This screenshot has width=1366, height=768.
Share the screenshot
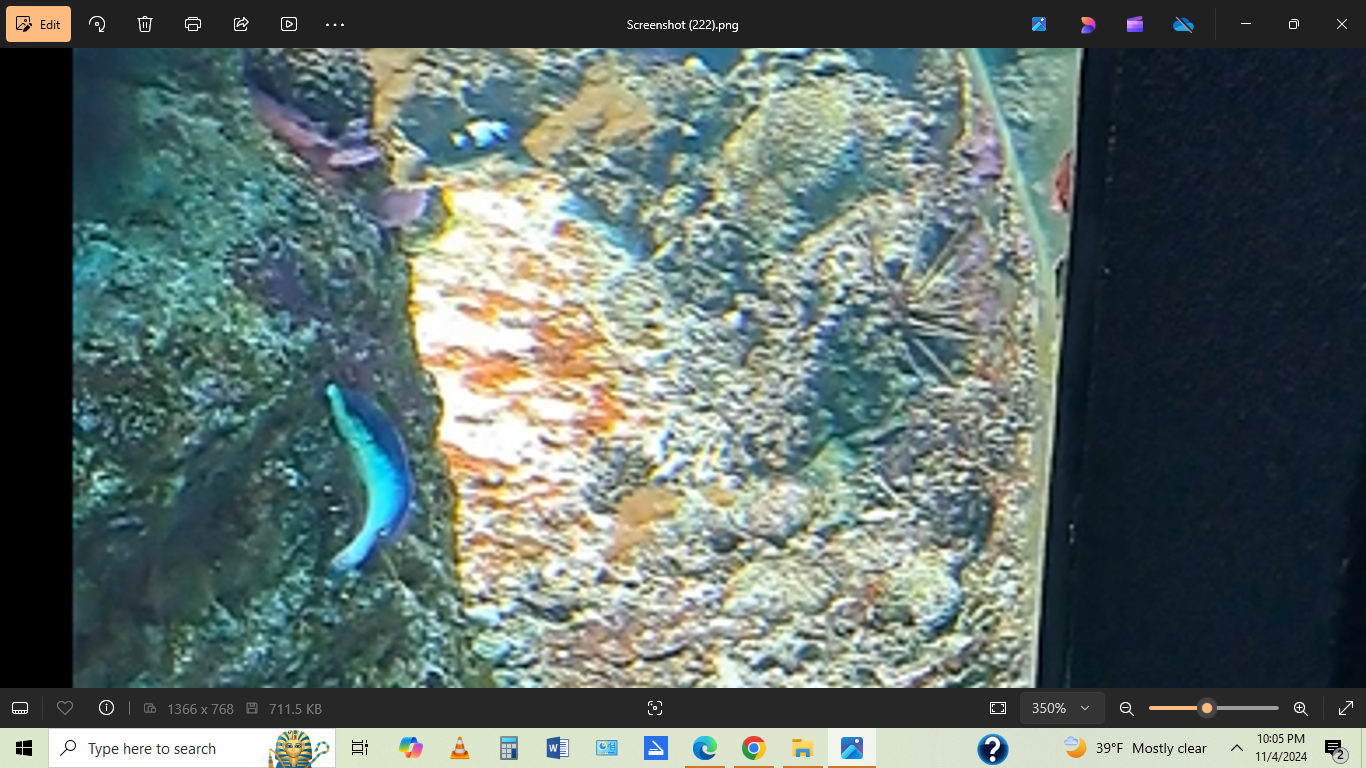coord(240,24)
